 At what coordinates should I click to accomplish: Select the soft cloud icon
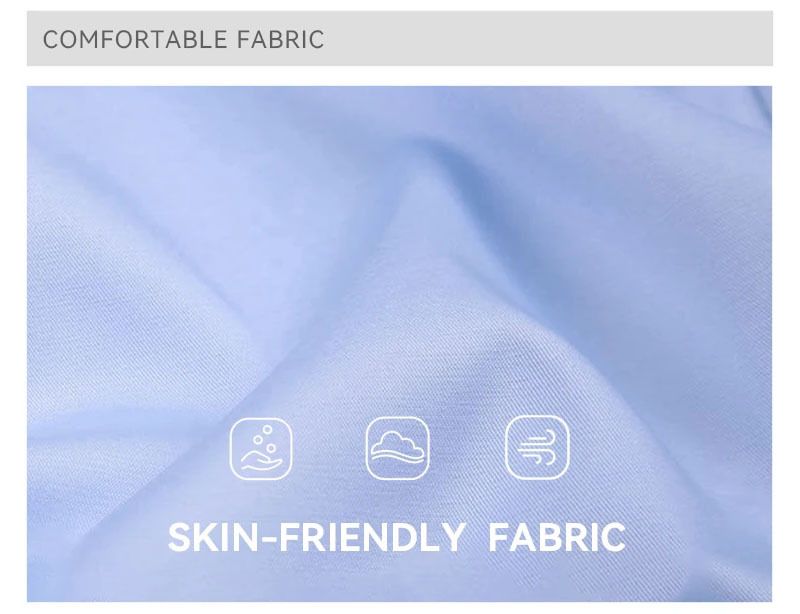point(397,448)
